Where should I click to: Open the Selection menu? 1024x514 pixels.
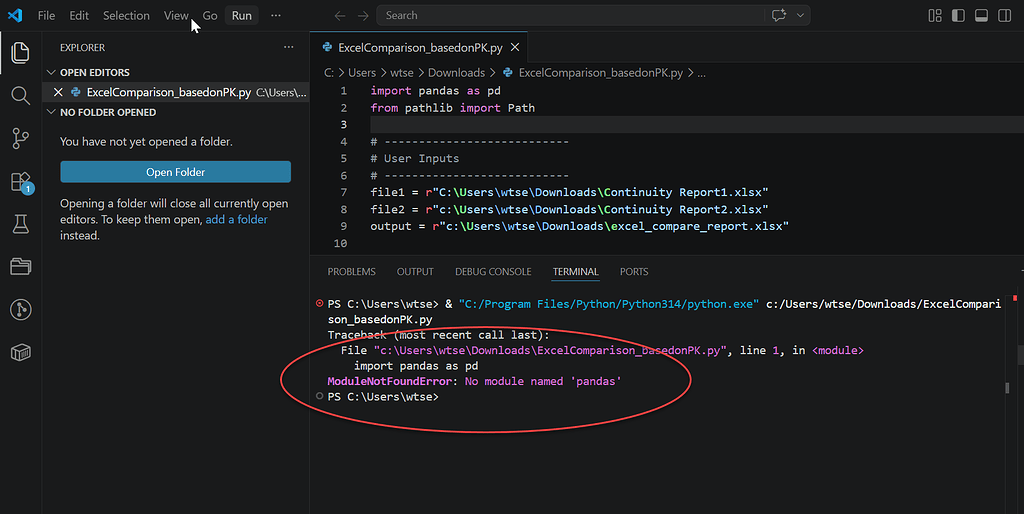(x=126, y=16)
